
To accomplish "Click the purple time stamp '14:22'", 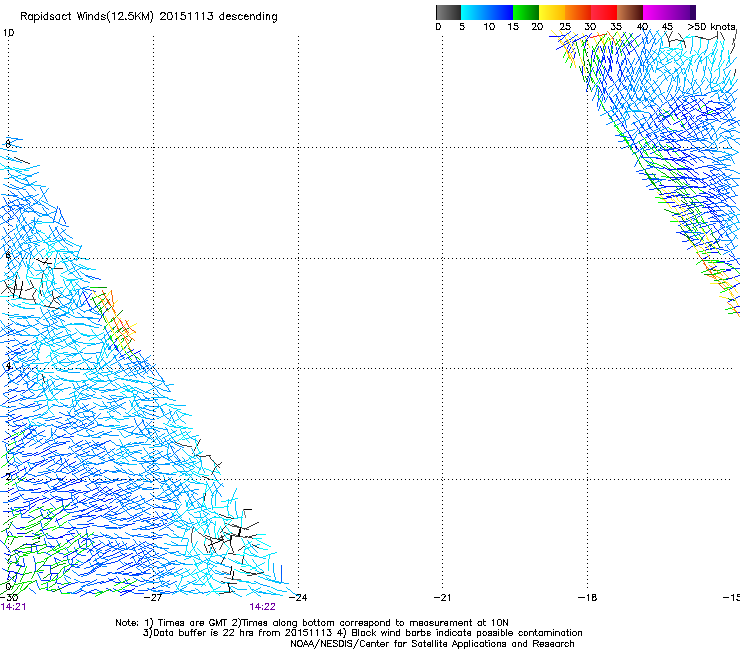I will (x=262, y=607).
